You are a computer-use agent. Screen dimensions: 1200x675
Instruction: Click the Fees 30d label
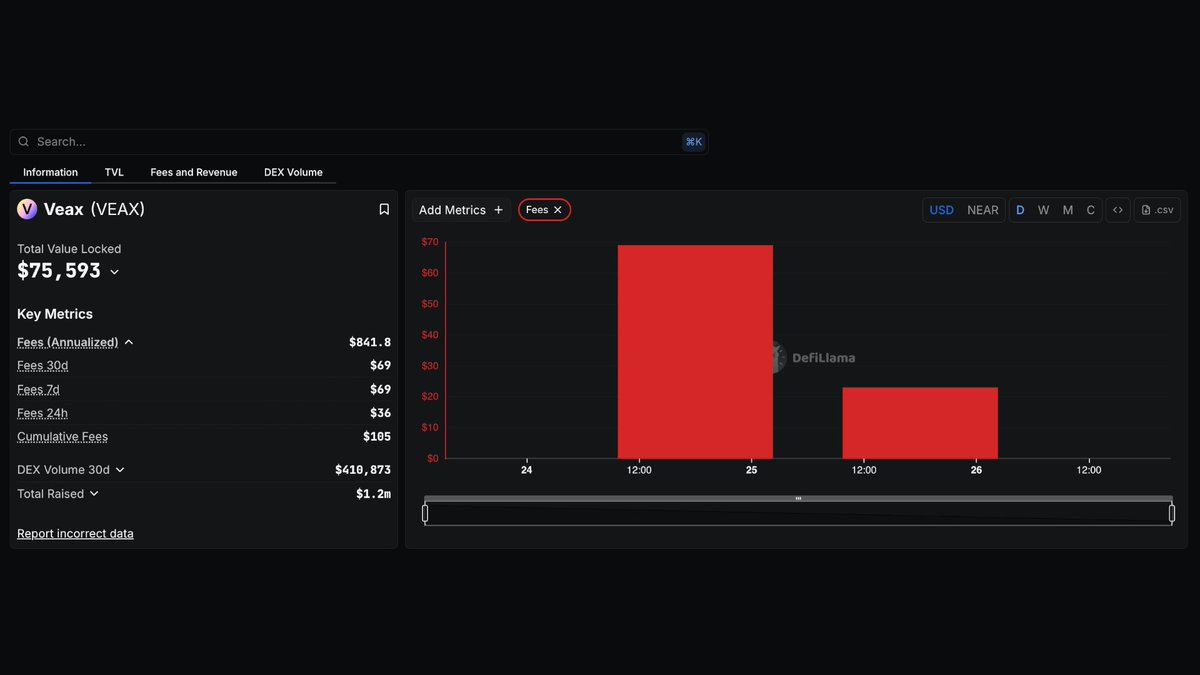(43, 366)
